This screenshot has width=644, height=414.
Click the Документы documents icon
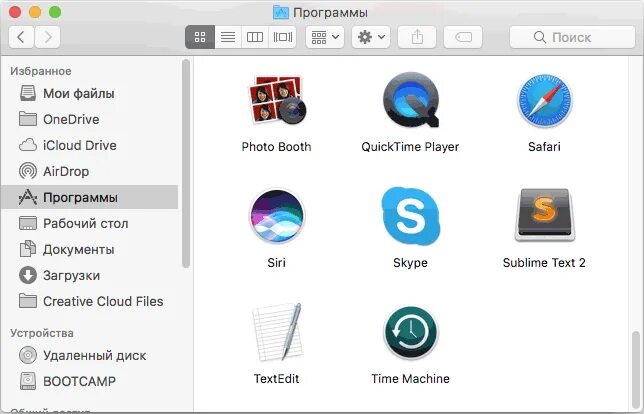pyautogui.click(x=28, y=249)
